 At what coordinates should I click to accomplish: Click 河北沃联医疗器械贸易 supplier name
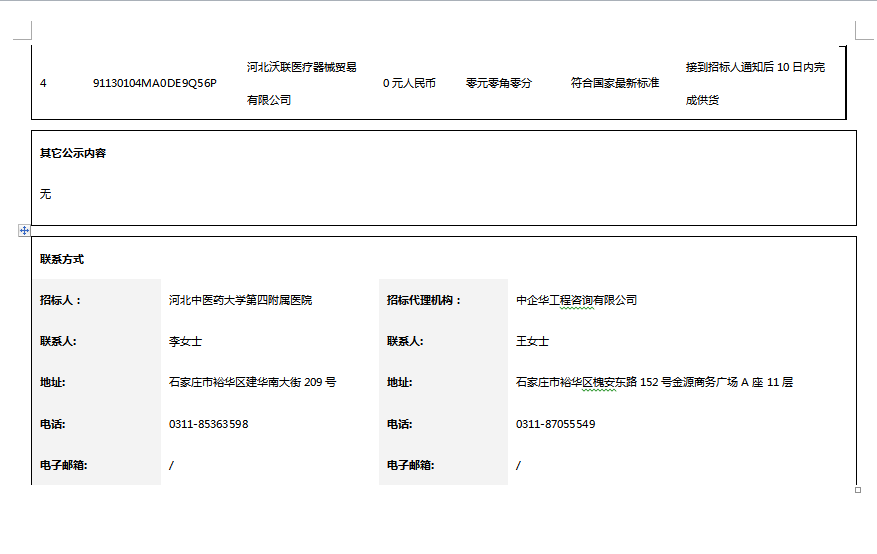pyautogui.click(x=302, y=67)
